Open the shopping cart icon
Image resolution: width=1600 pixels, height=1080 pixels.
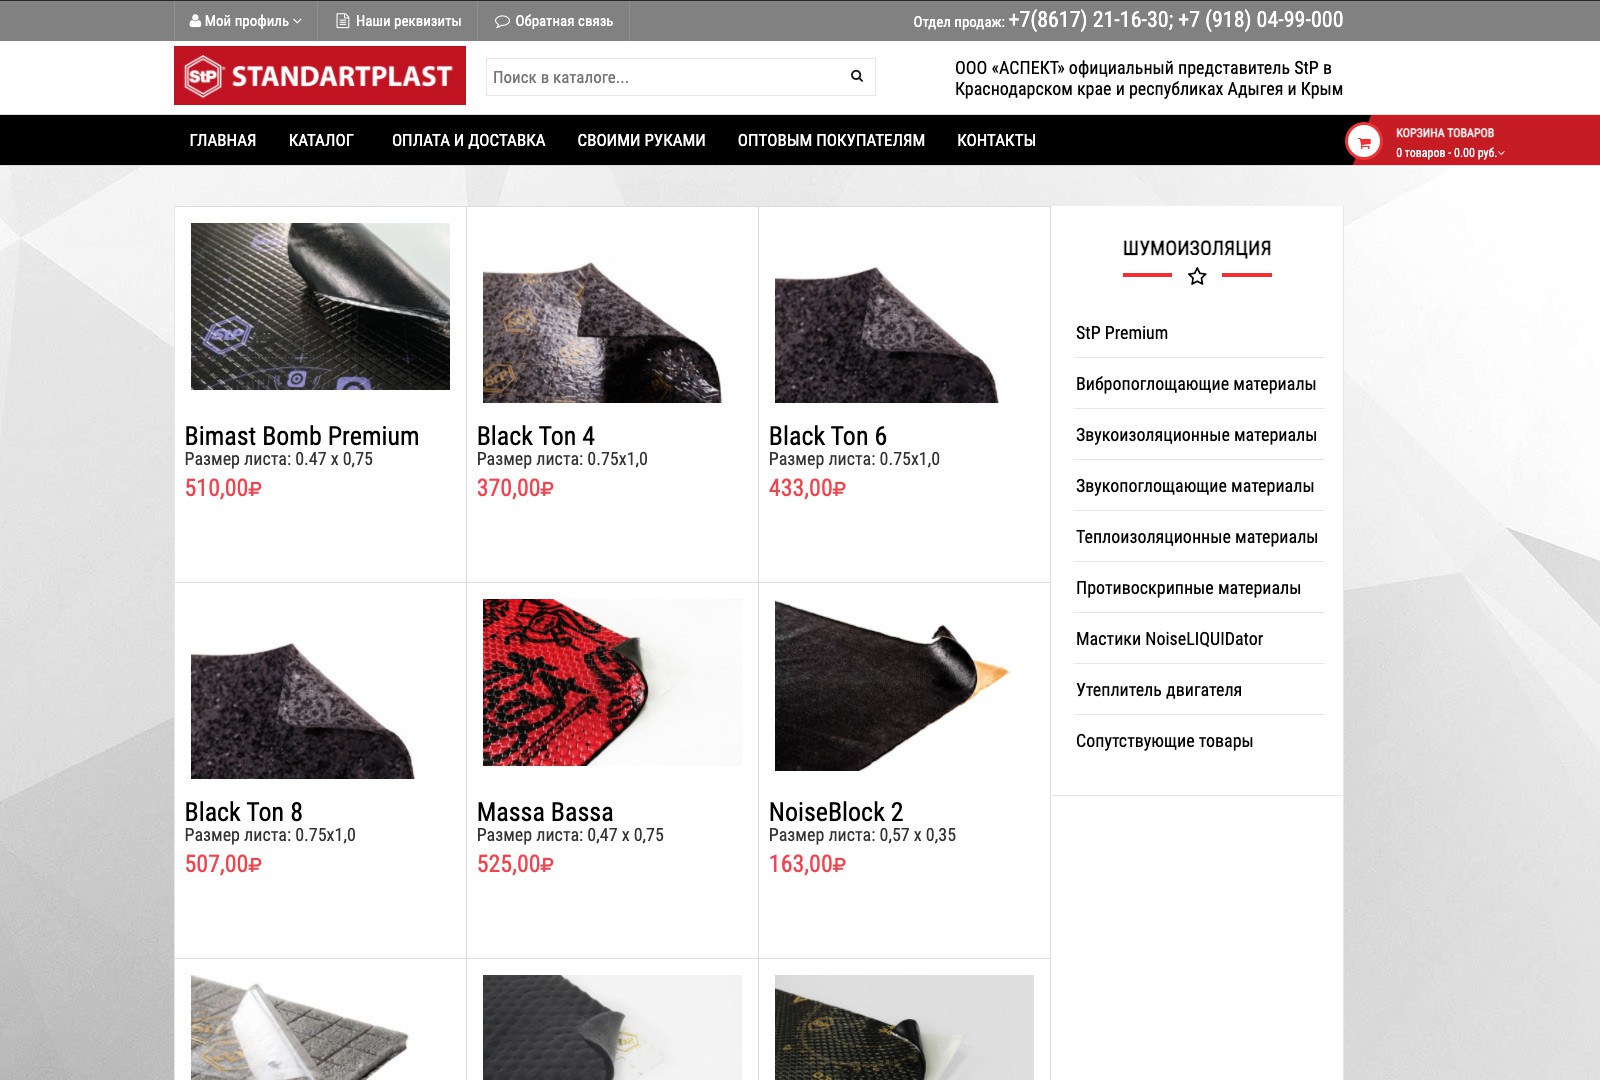(x=1363, y=142)
